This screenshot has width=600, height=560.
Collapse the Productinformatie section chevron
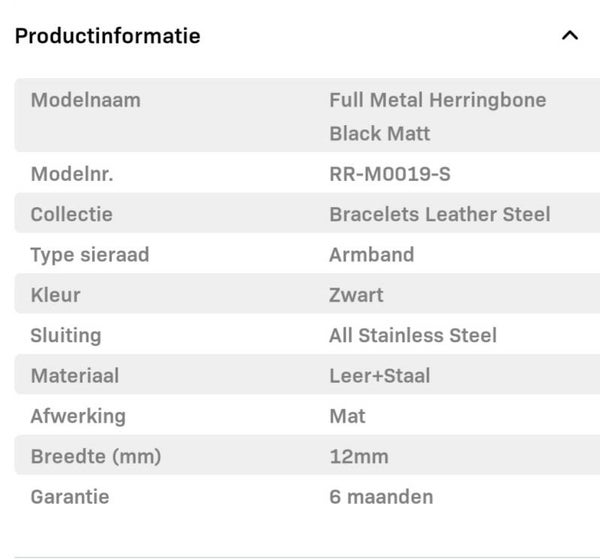click(x=570, y=36)
